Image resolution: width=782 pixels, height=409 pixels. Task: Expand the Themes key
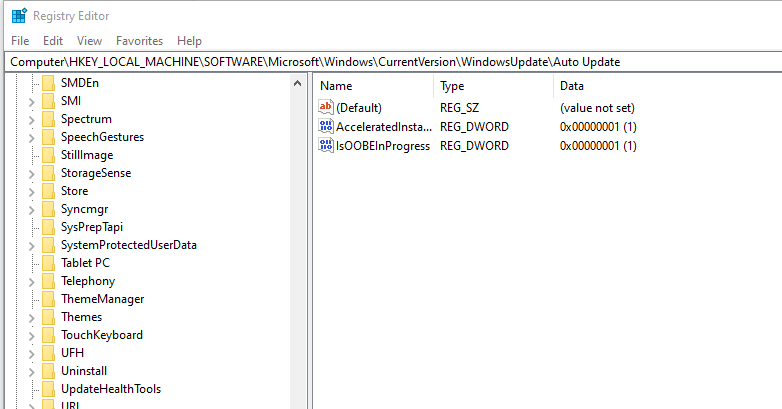tap(31, 318)
